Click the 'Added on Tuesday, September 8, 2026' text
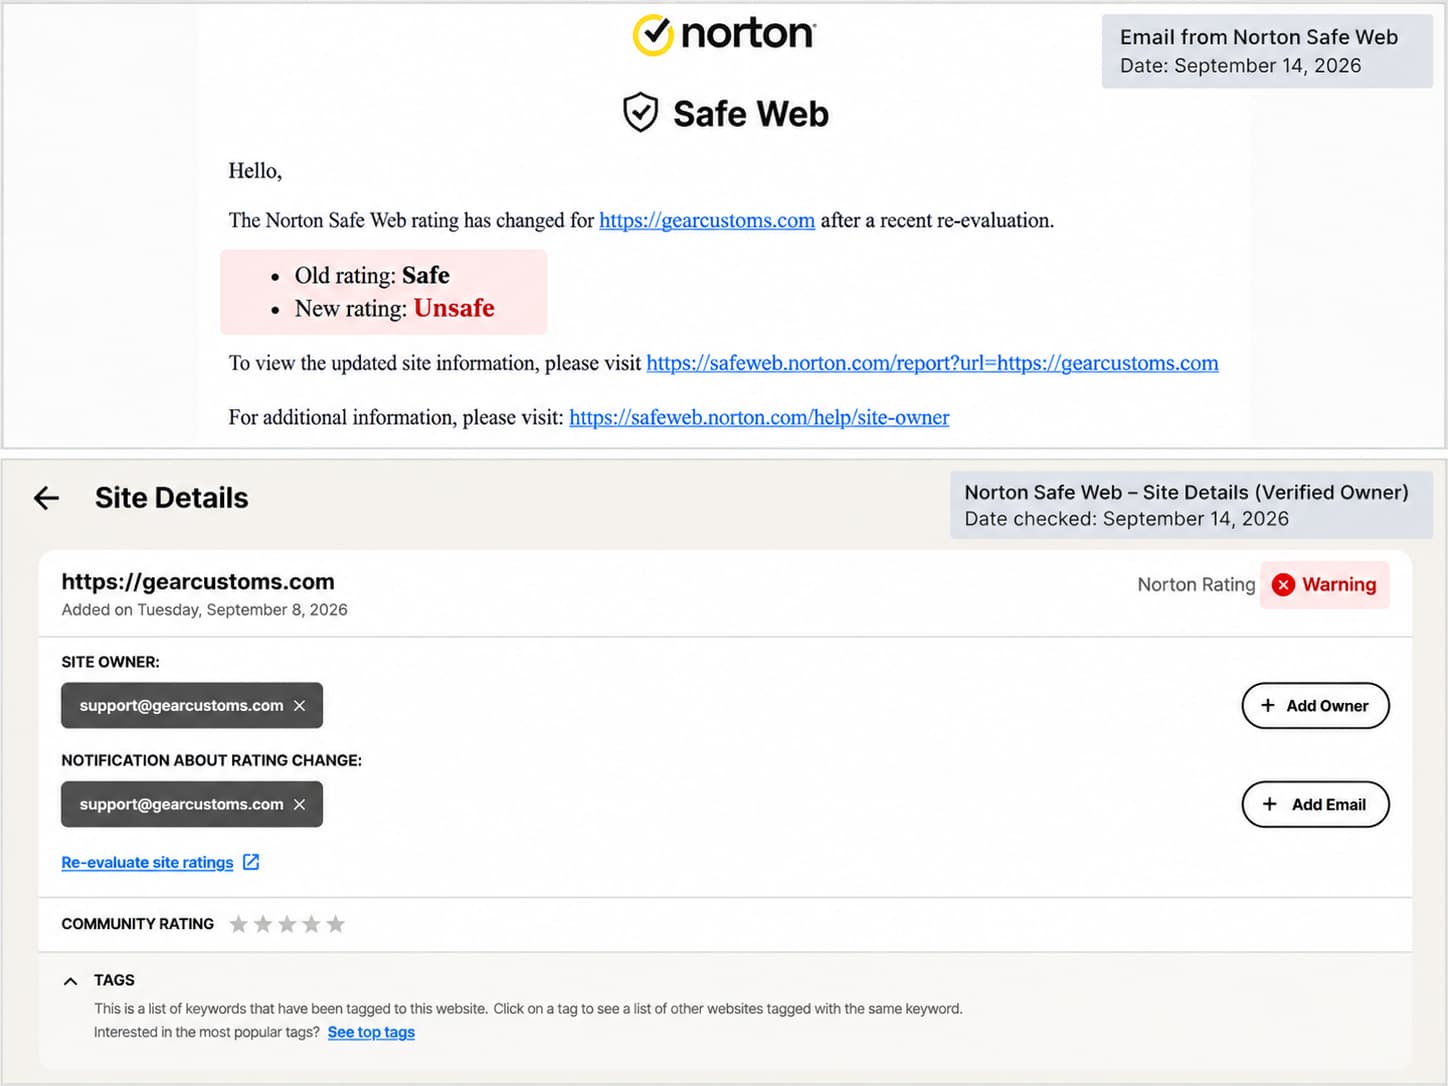 [x=204, y=610]
